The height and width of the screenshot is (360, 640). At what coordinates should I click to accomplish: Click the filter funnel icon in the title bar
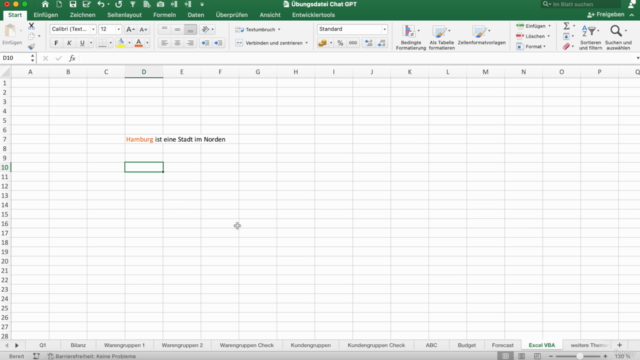coord(133,4)
